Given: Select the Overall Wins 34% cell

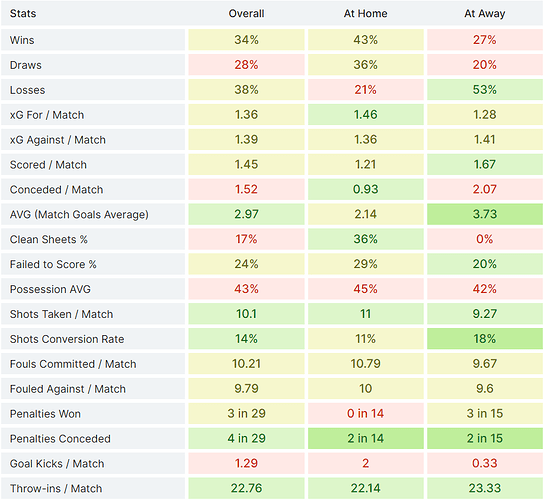Looking at the screenshot, I should pyautogui.click(x=246, y=40).
